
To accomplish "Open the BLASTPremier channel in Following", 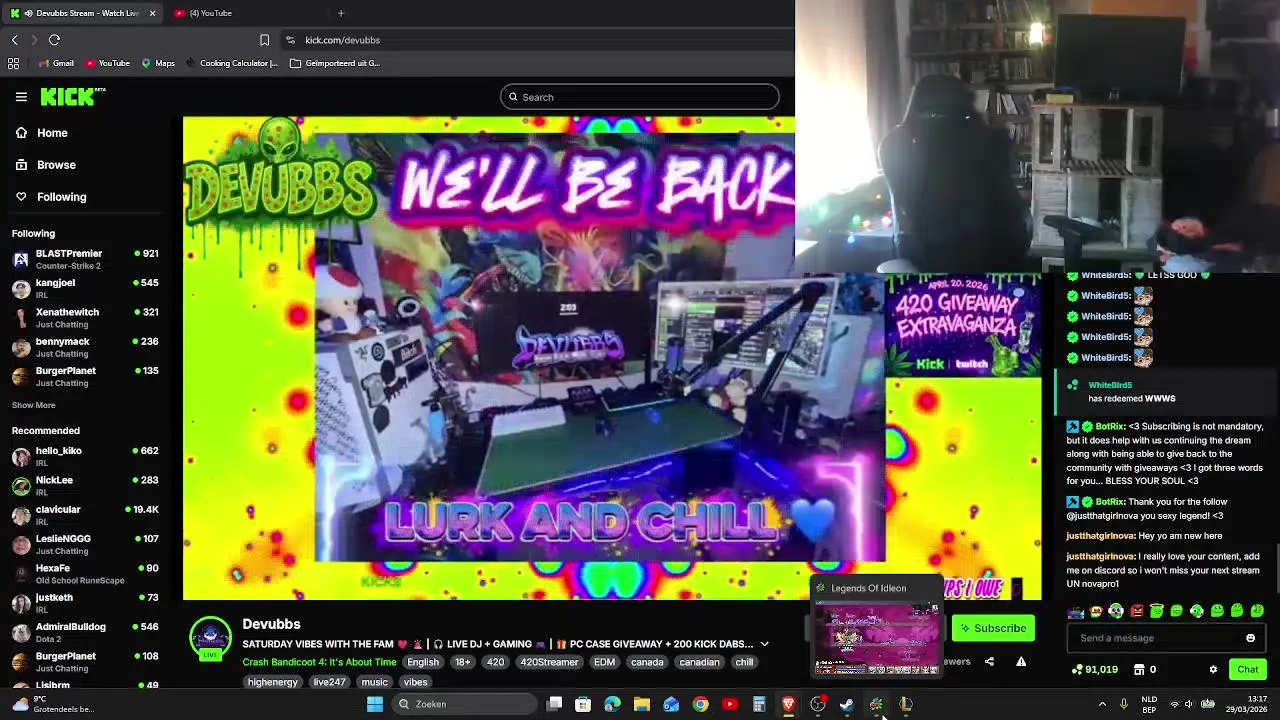I will pos(85,259).
